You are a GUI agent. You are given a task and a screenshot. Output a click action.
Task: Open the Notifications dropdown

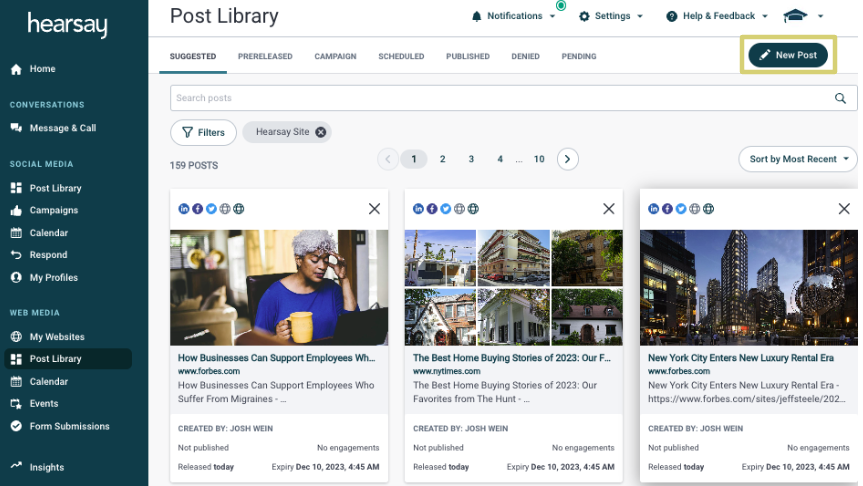(x=514, y=16)
